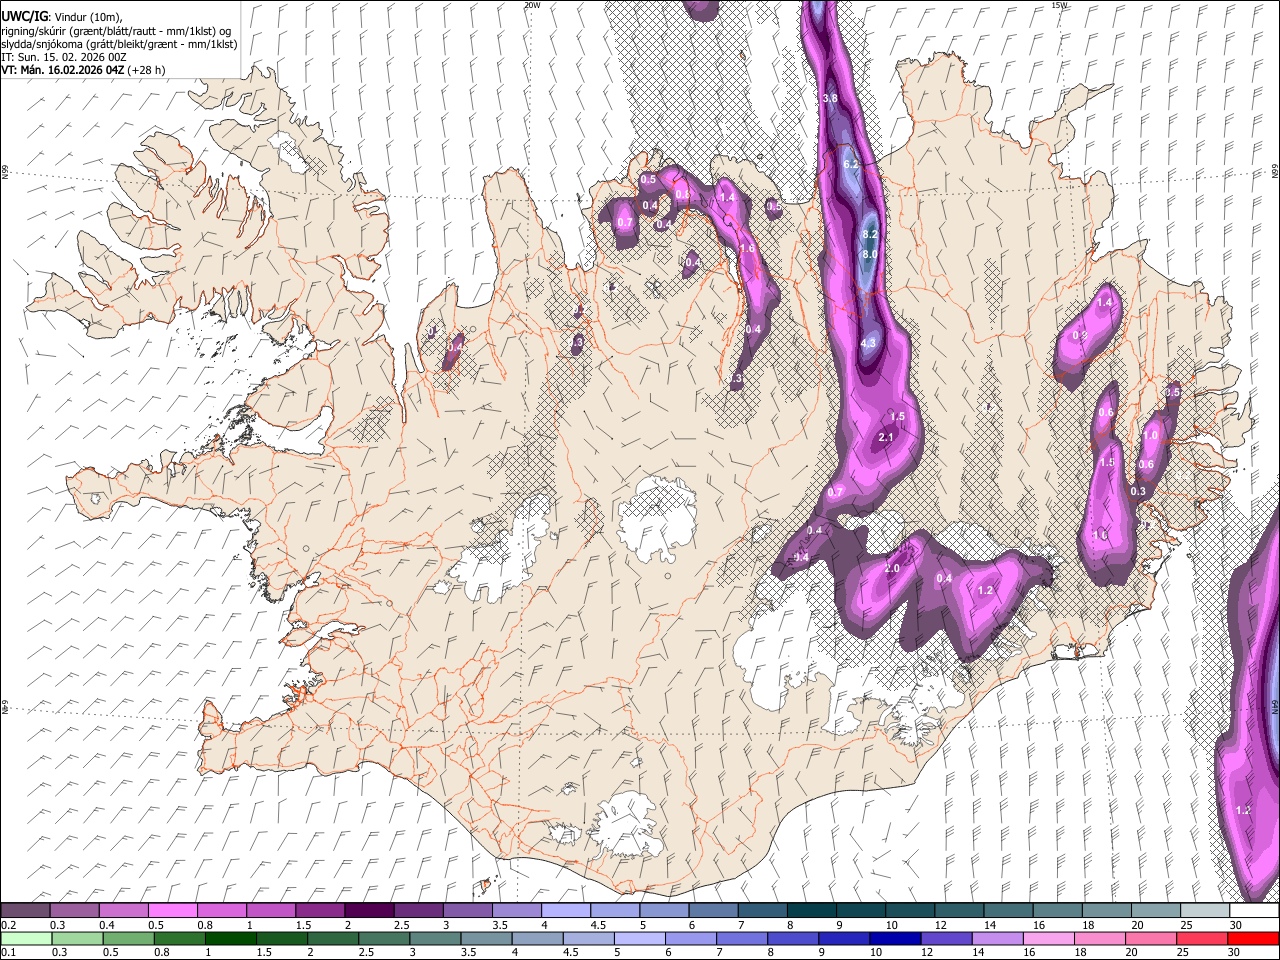Click the 30 label under the white swatch
The width and height of the screenshot is (1280, 960).
coord(1236,925)
